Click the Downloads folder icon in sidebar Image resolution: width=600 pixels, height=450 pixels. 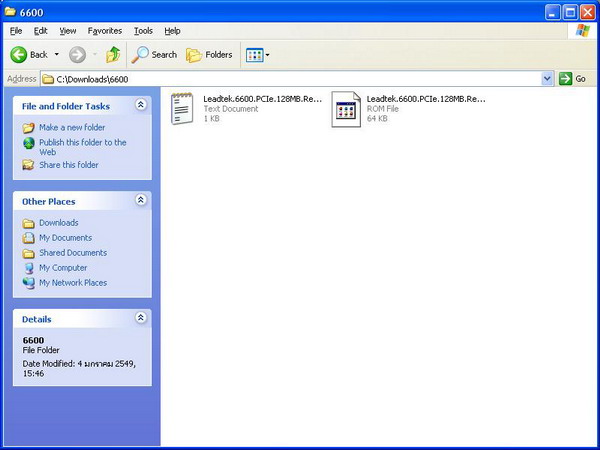coord(28,223)
